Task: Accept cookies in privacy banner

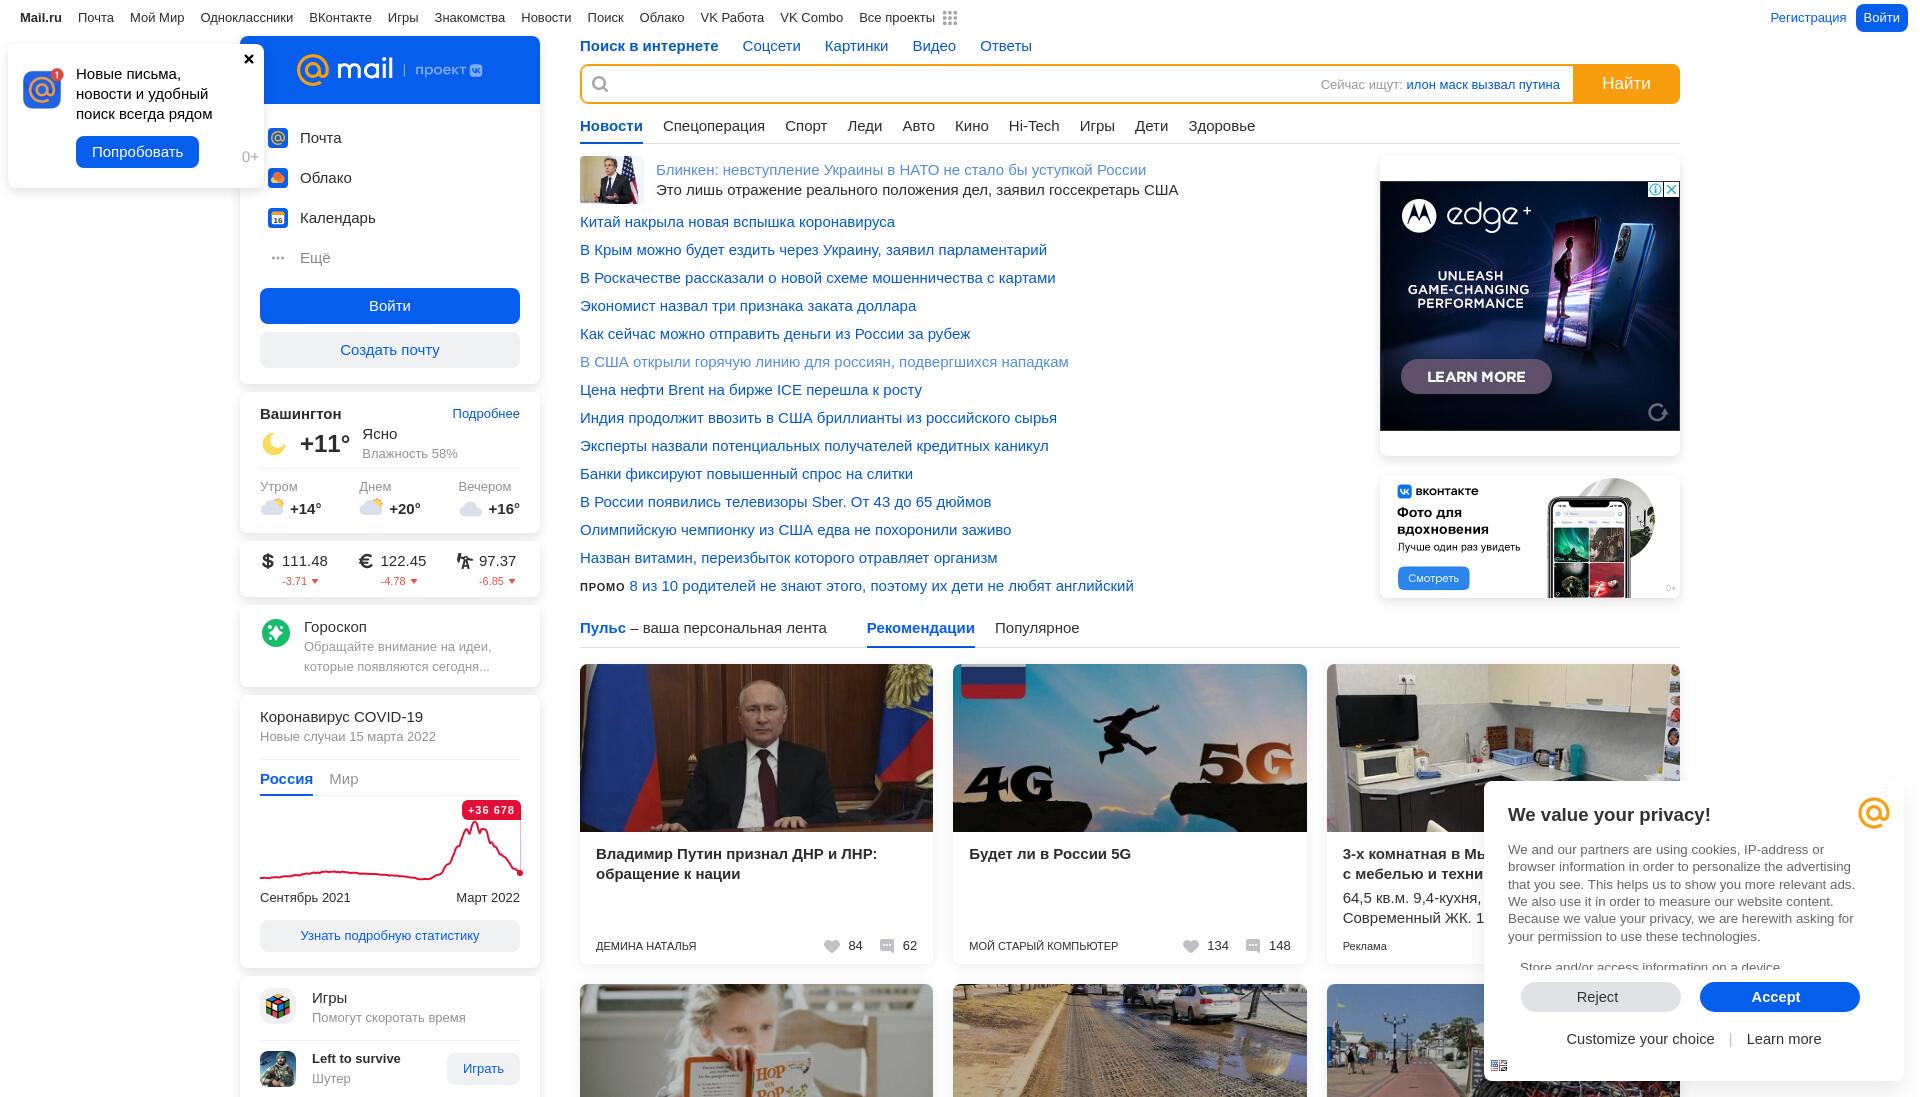Action: [x=1780, y=997]
